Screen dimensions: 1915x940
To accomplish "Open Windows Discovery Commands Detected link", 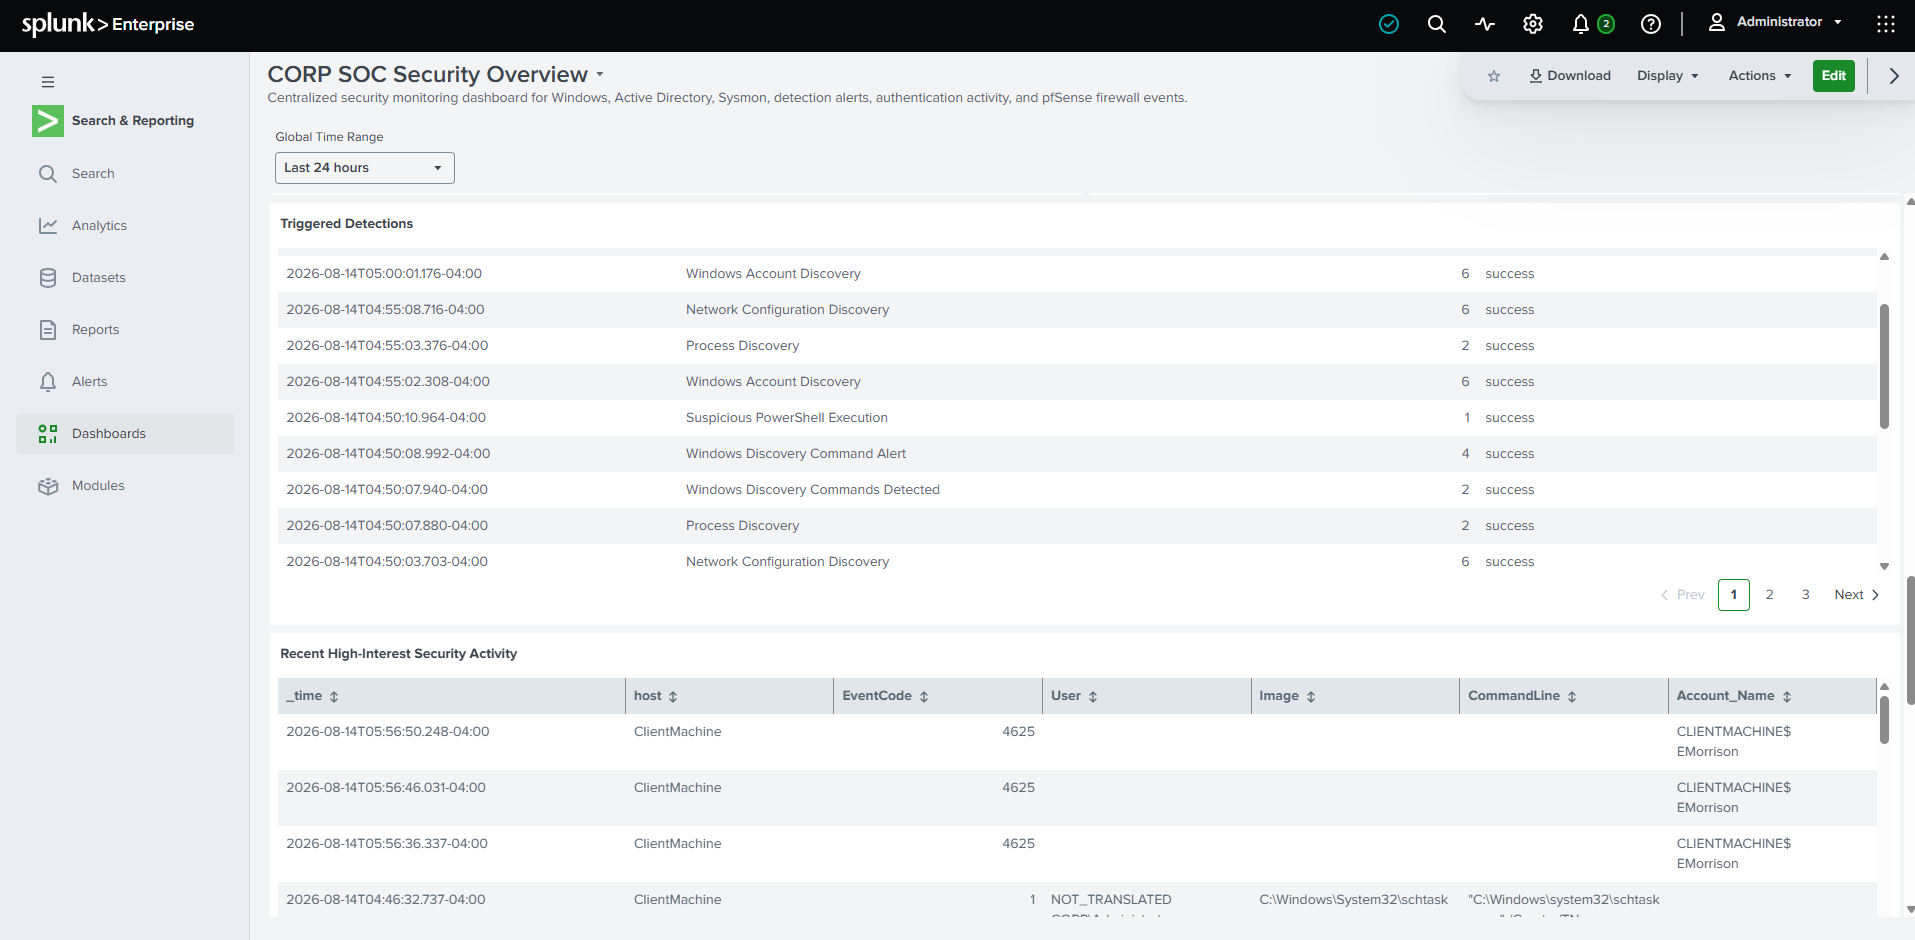I will pos(813,490).
